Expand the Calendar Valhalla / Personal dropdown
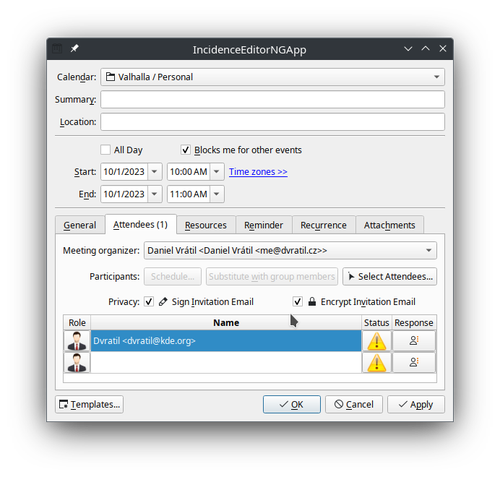 click(x=272, y=77)
